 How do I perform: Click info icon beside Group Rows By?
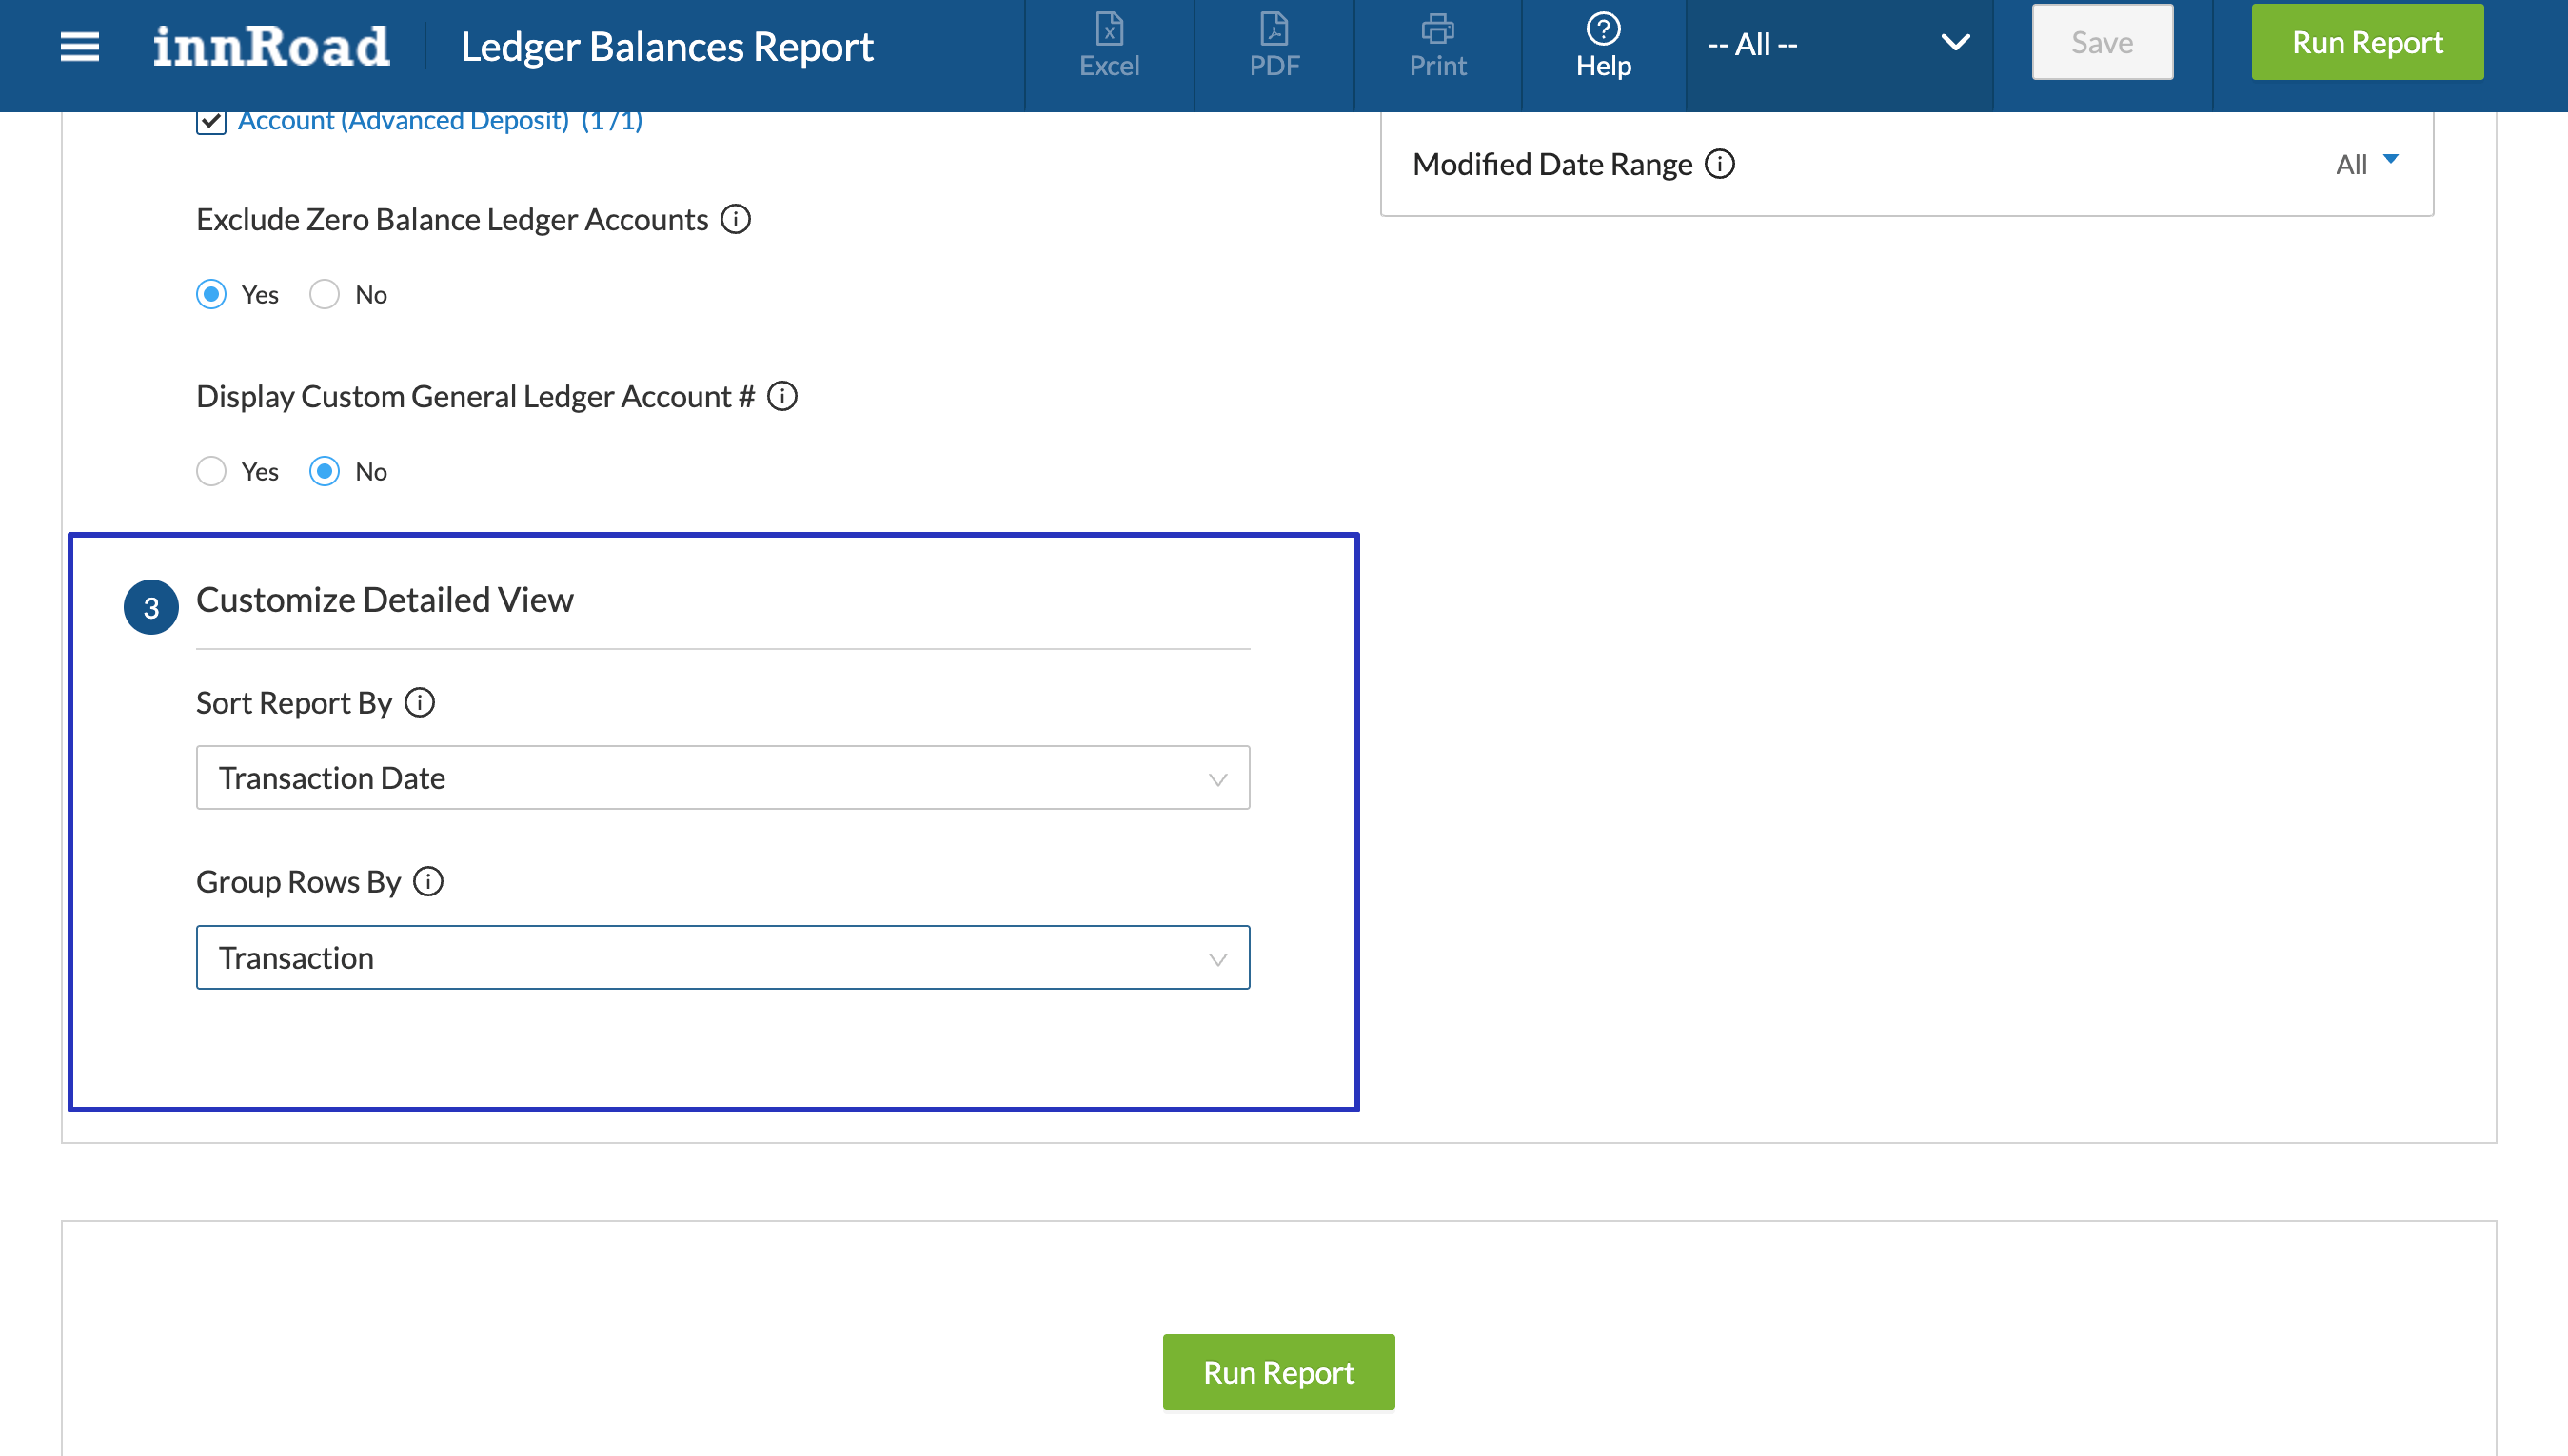(x=428, y=881)
